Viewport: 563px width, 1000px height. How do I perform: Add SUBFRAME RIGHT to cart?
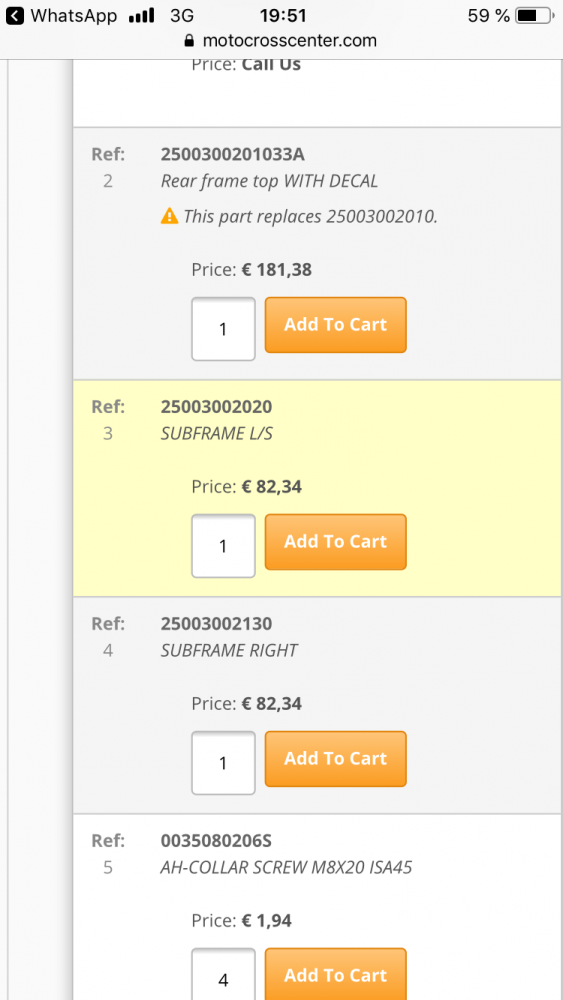(335, 758)
